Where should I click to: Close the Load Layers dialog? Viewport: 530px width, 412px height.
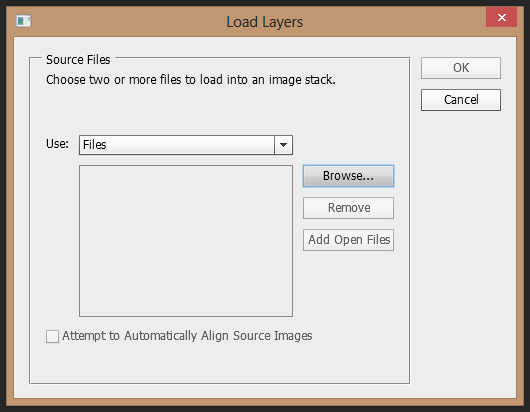501,17
